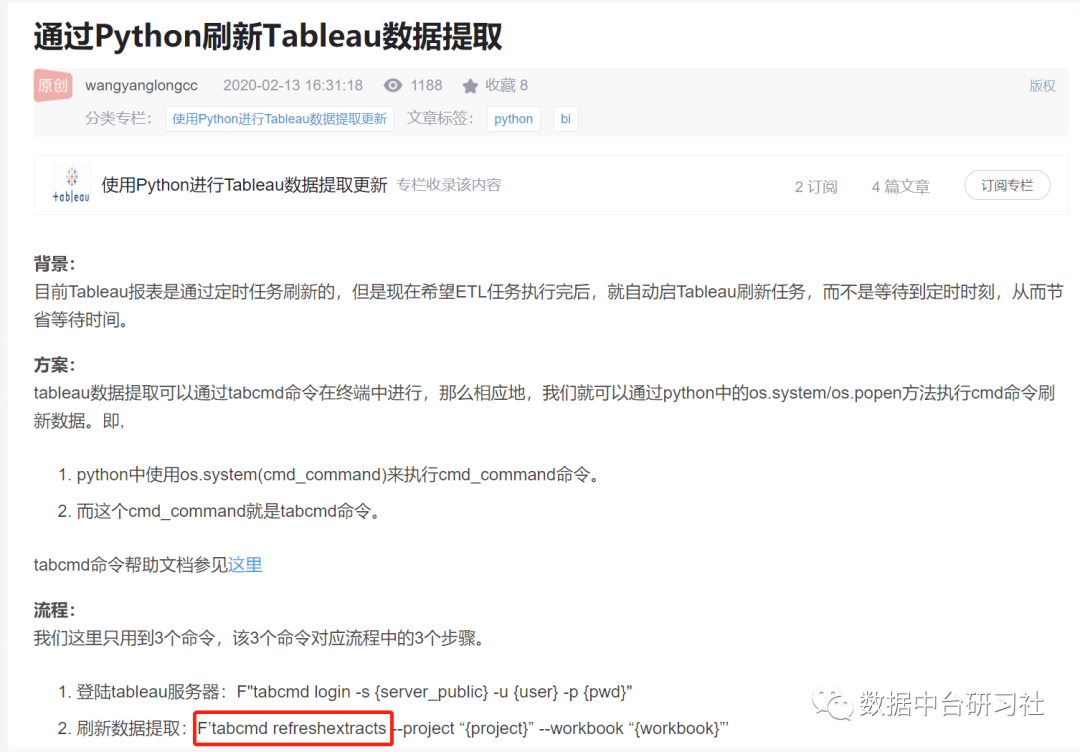Click the eye view count icon
Screen dimensions: 1080x752
393,85
